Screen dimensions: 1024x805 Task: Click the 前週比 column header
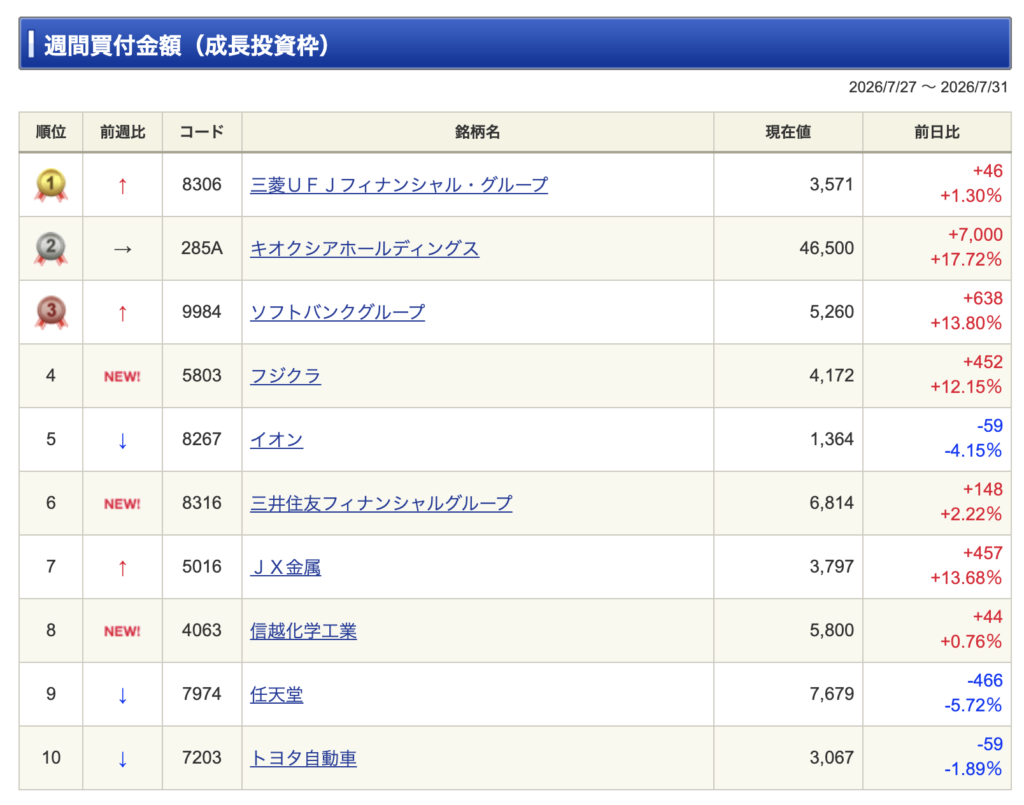click(x=122, y=132)
